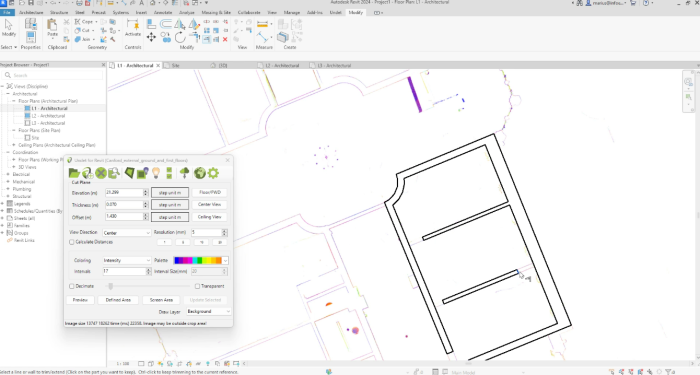The height and width of the screenshot is (375, 700).
Task: Click the Center View button
Action: click(210, 204)
